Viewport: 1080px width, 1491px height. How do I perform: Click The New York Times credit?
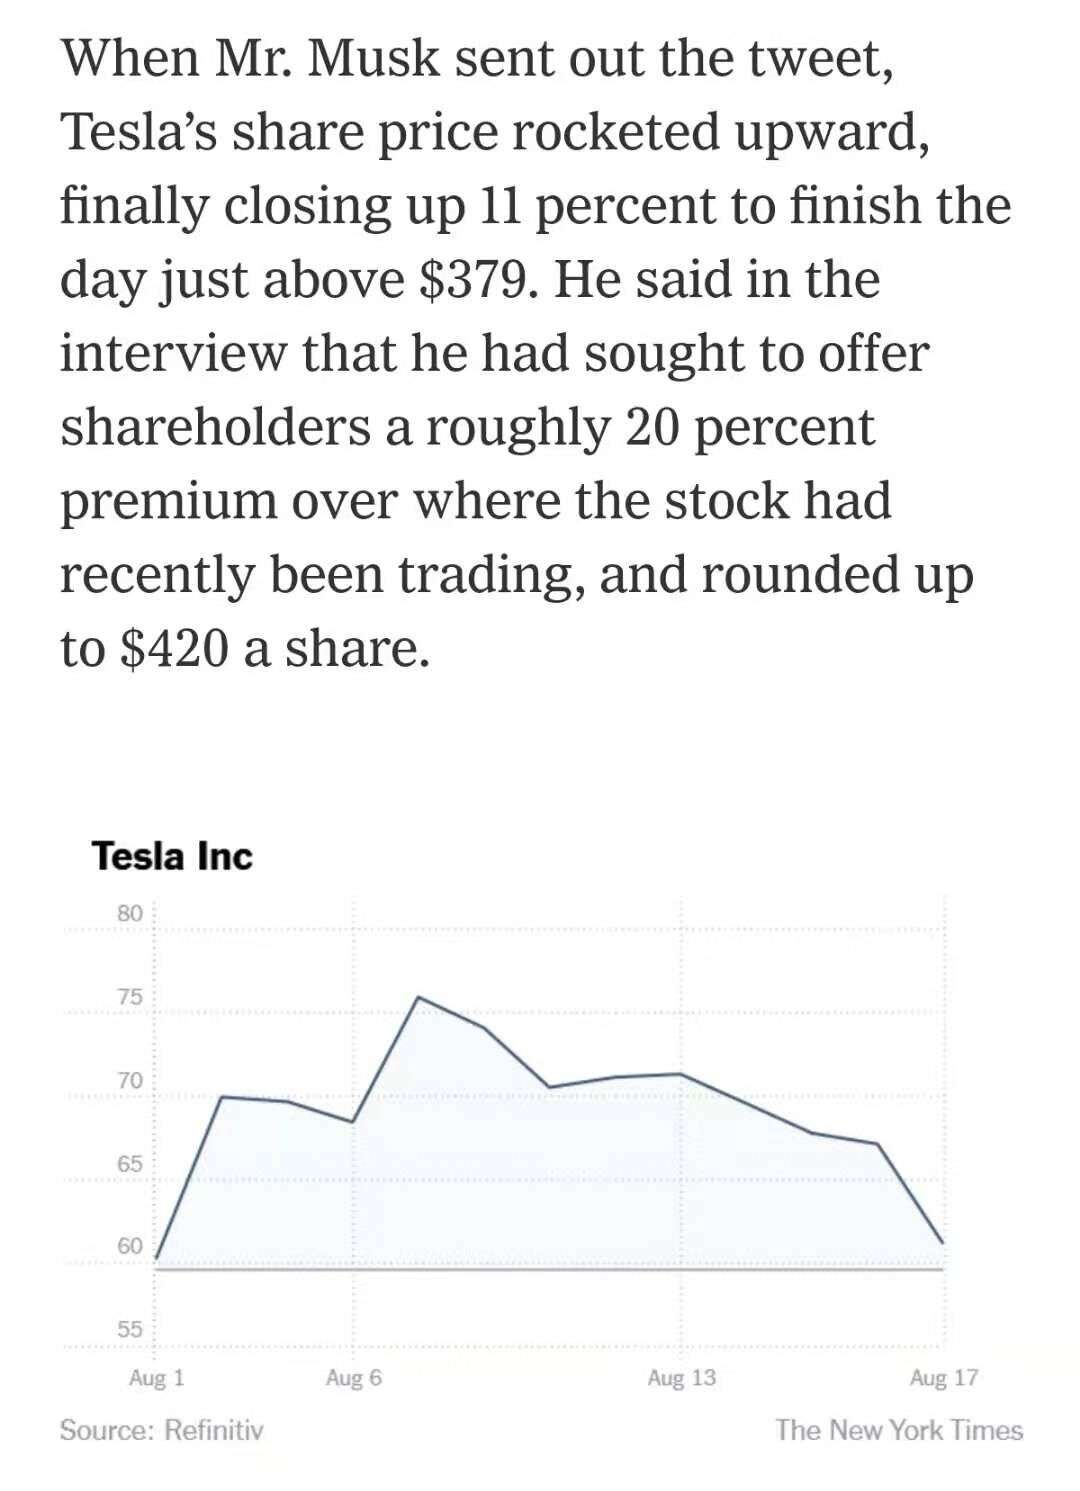pos(899,1430)
